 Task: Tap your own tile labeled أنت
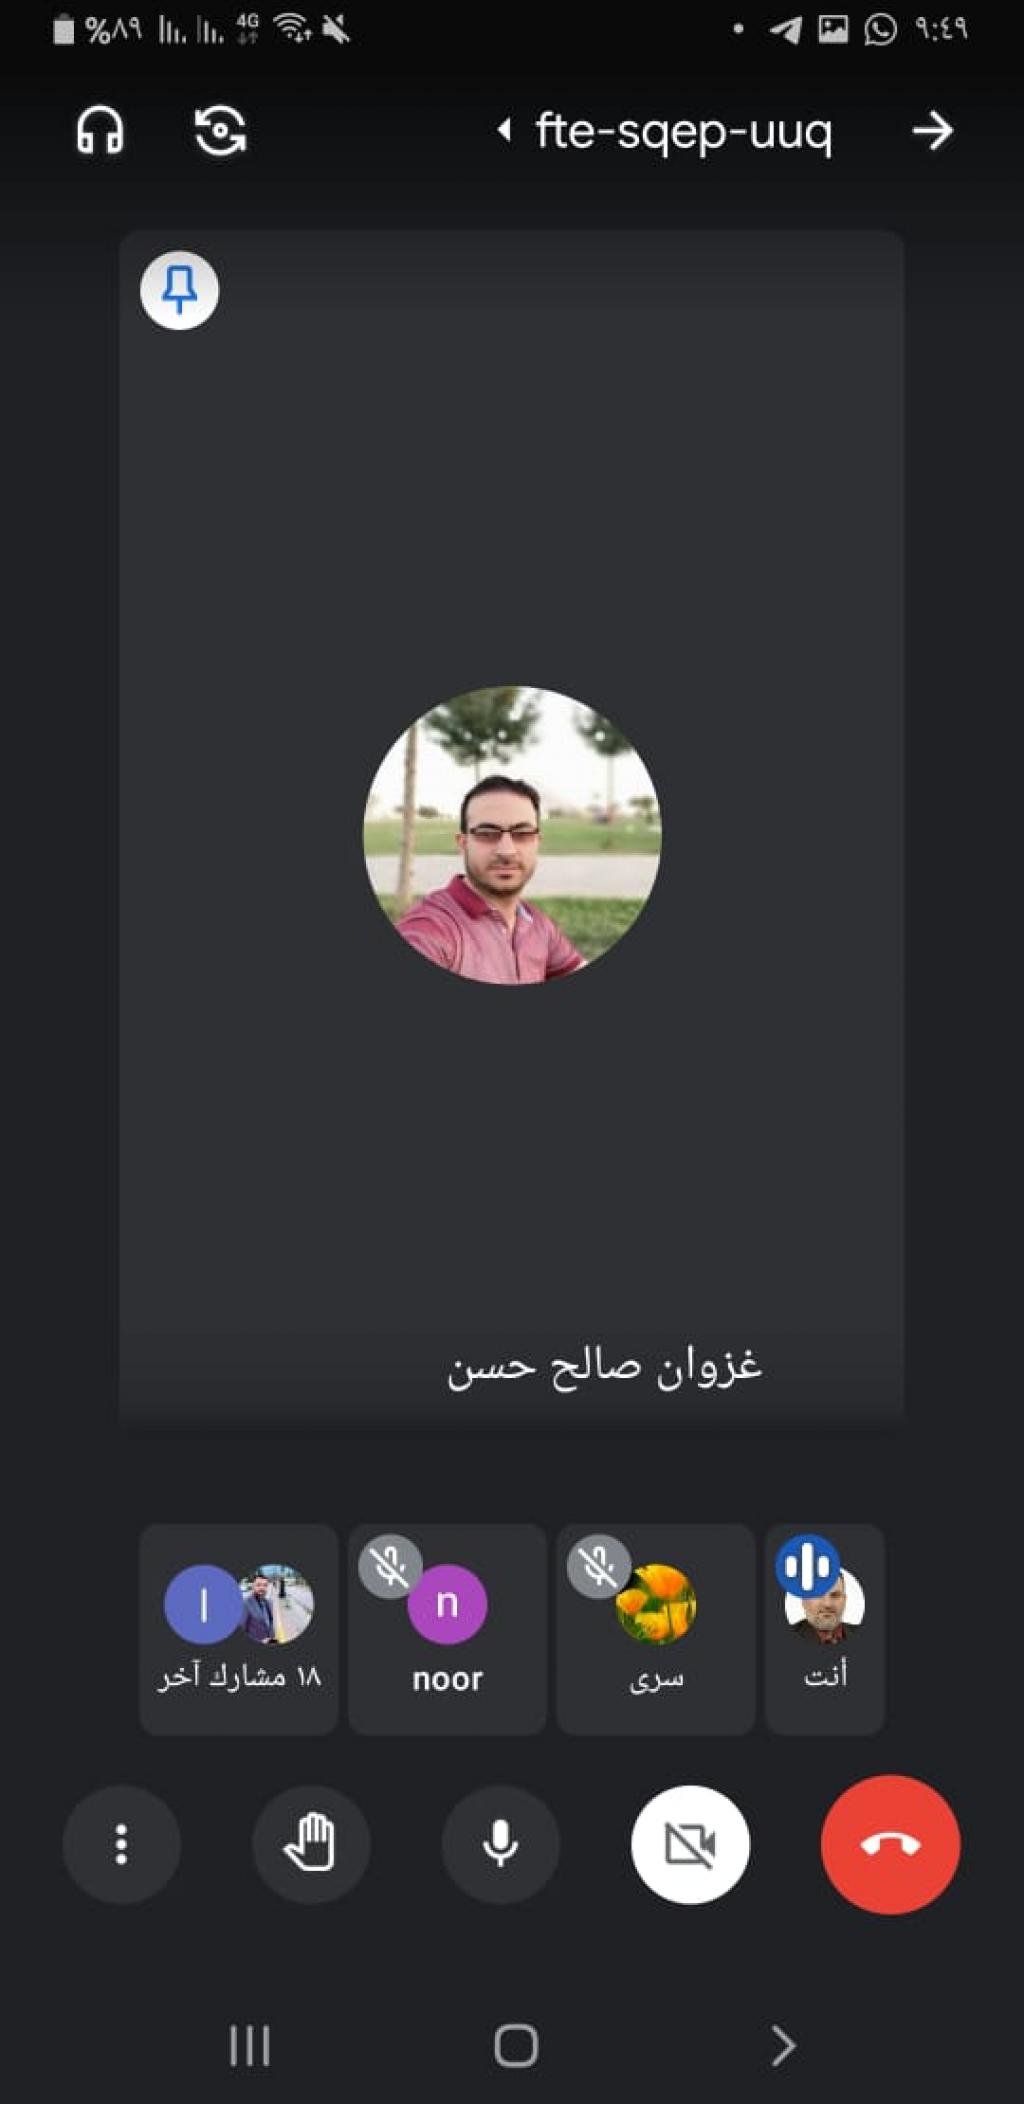[825, 1630]
